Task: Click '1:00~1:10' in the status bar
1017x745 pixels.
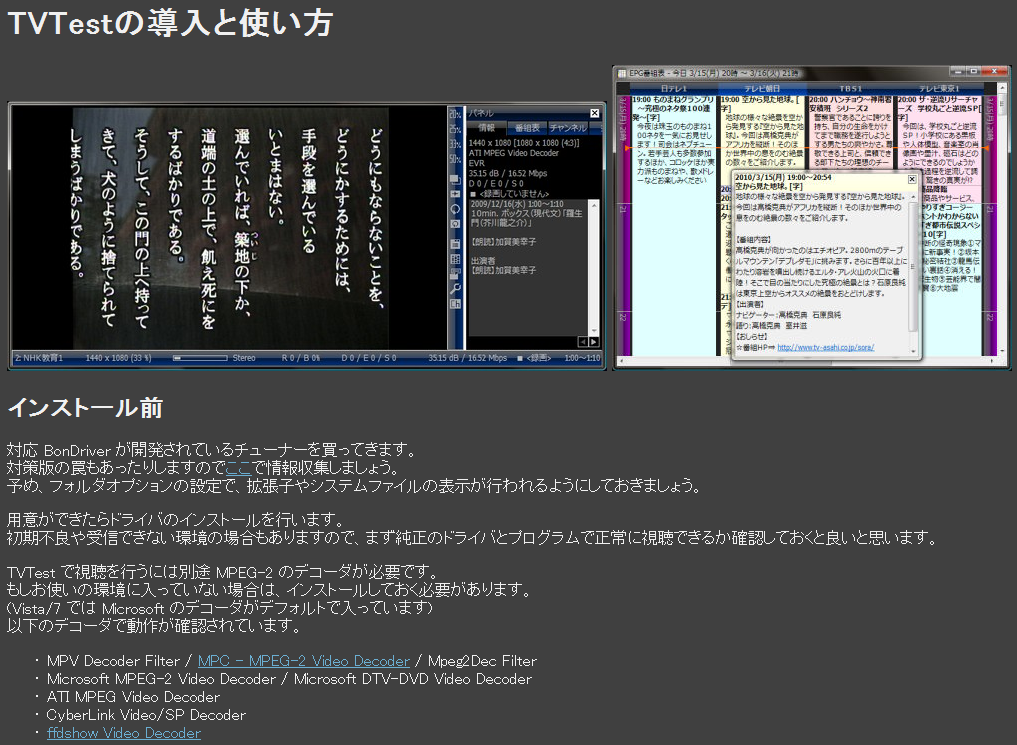Action: pyautogui.click(x=582, y=358)
